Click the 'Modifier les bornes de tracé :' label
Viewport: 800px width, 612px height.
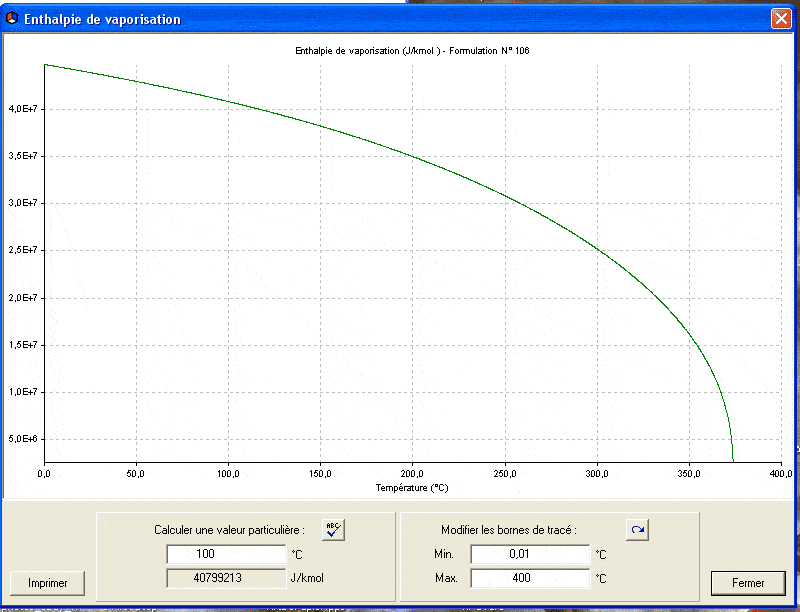click(x=509, y=530)
